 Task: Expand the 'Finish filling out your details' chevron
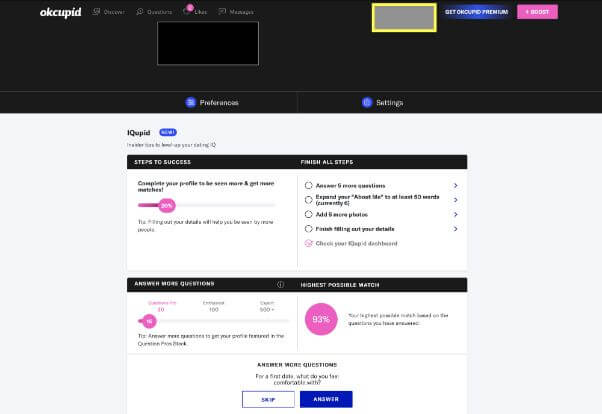point(455,229)
